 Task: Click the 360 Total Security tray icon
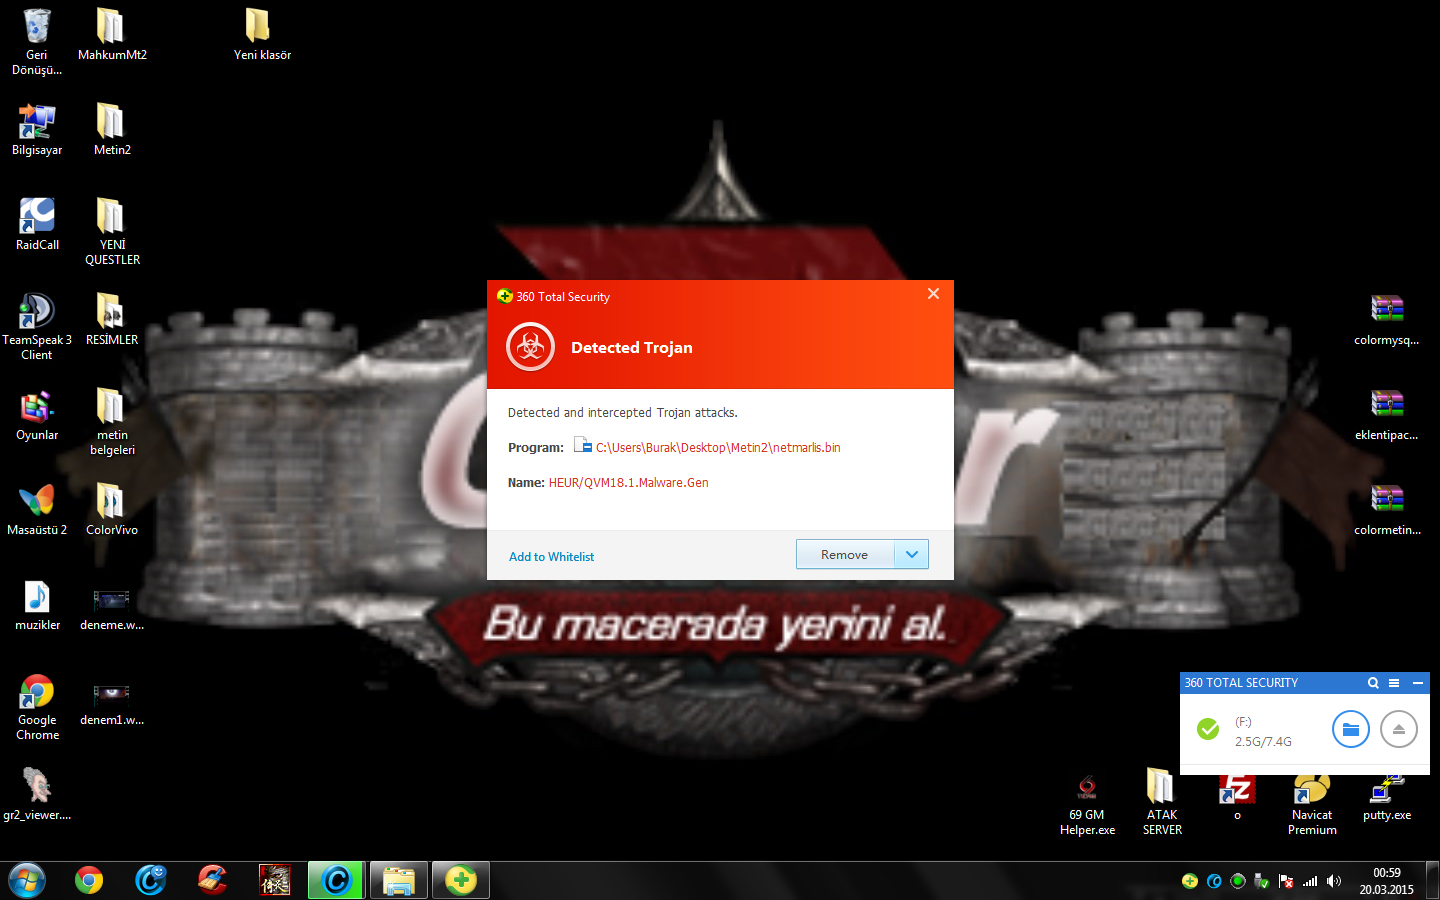tap(1190, 881)
